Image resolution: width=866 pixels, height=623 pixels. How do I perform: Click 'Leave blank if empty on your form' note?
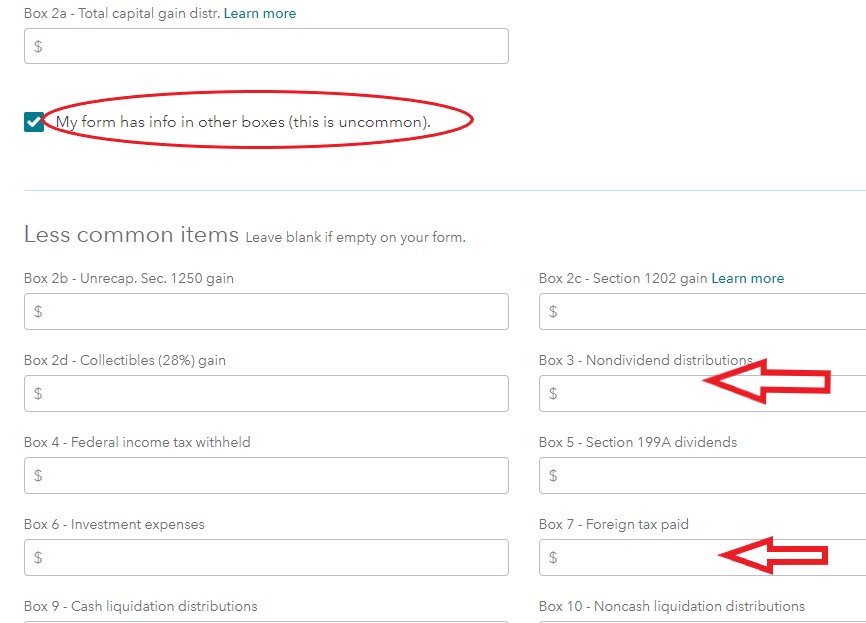[x=355, y=238]
